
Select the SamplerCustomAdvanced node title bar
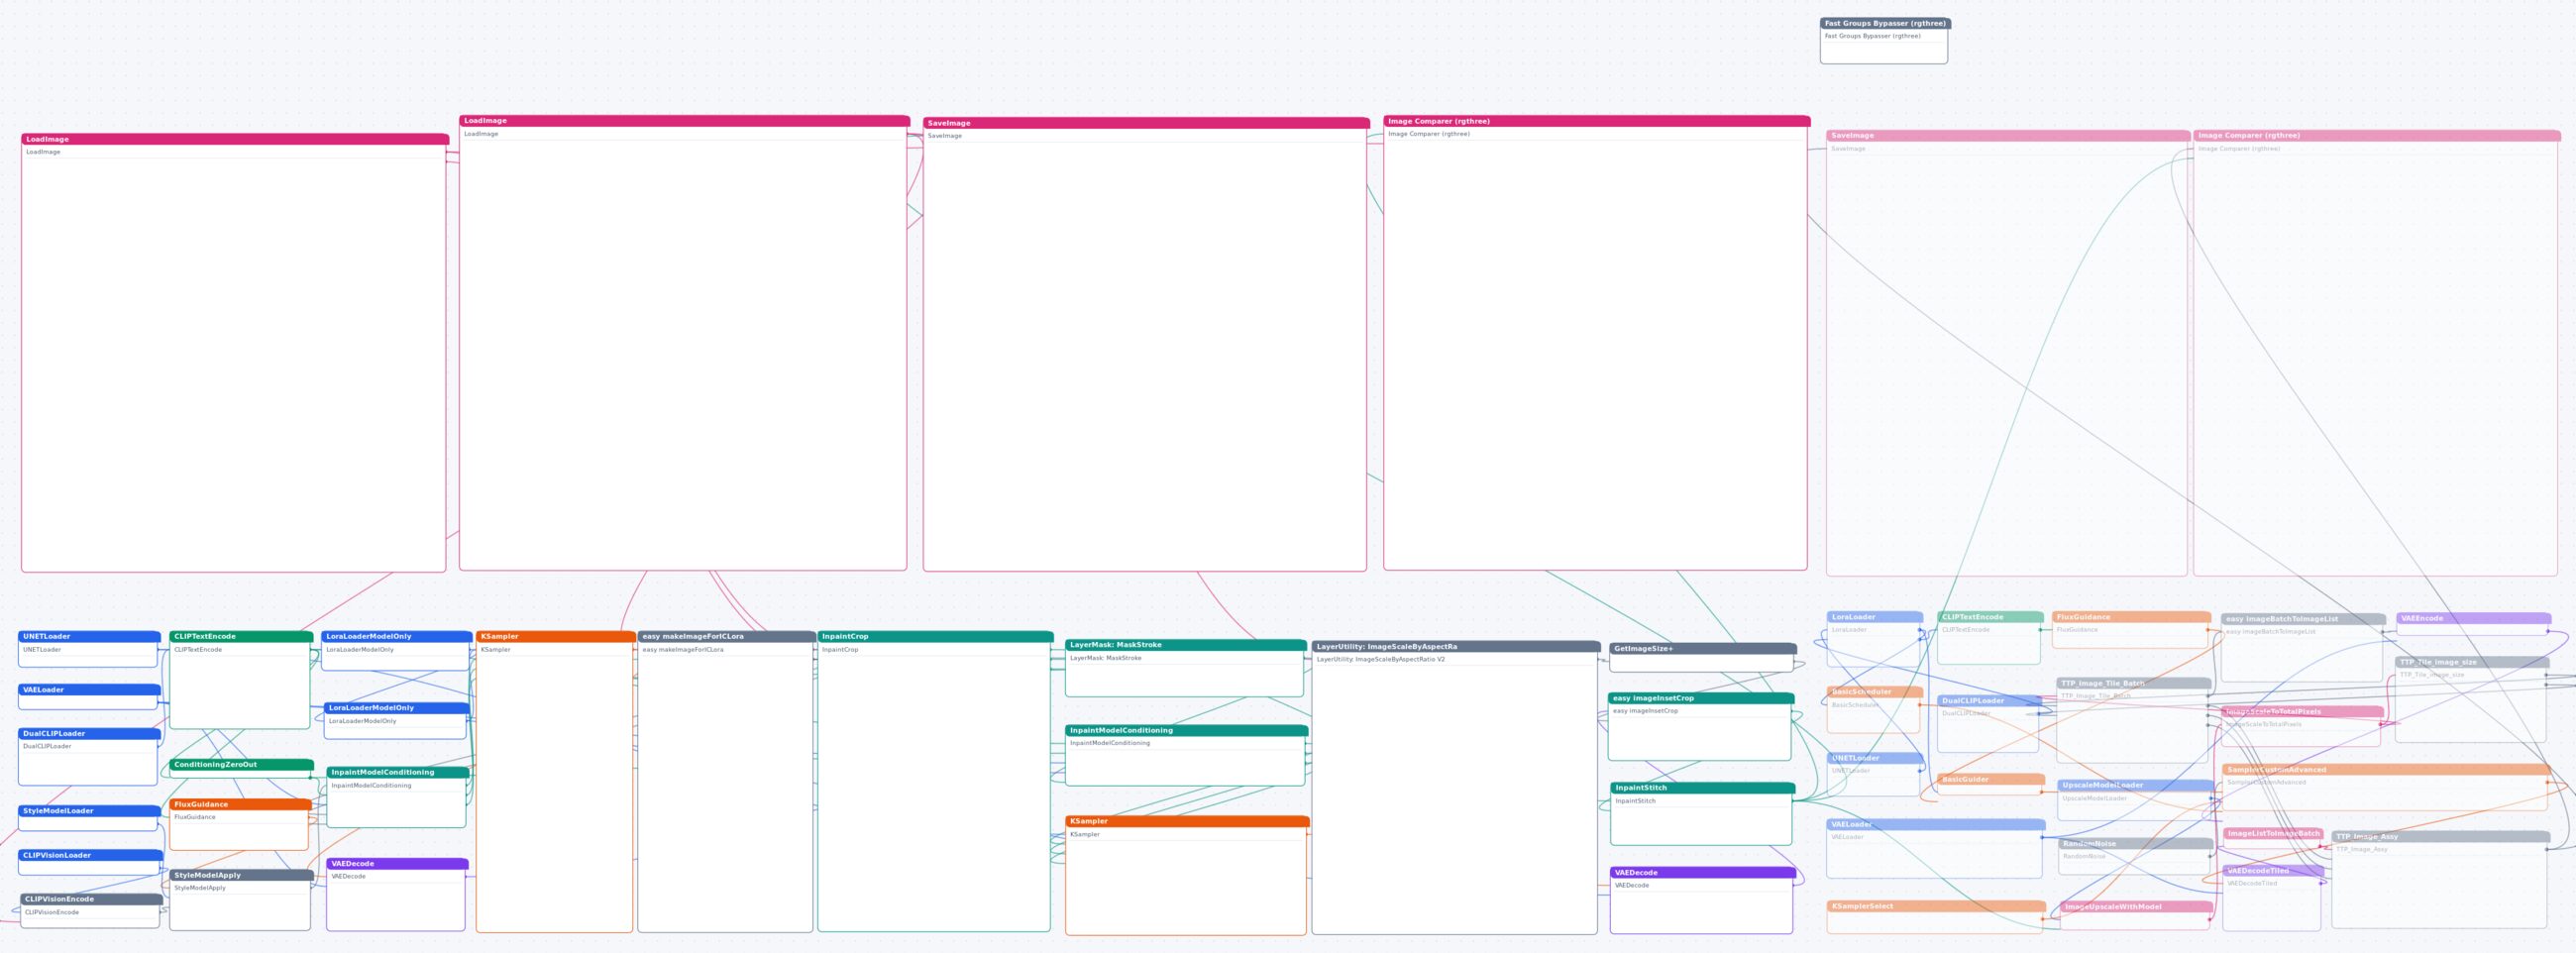click(2386, 770)
